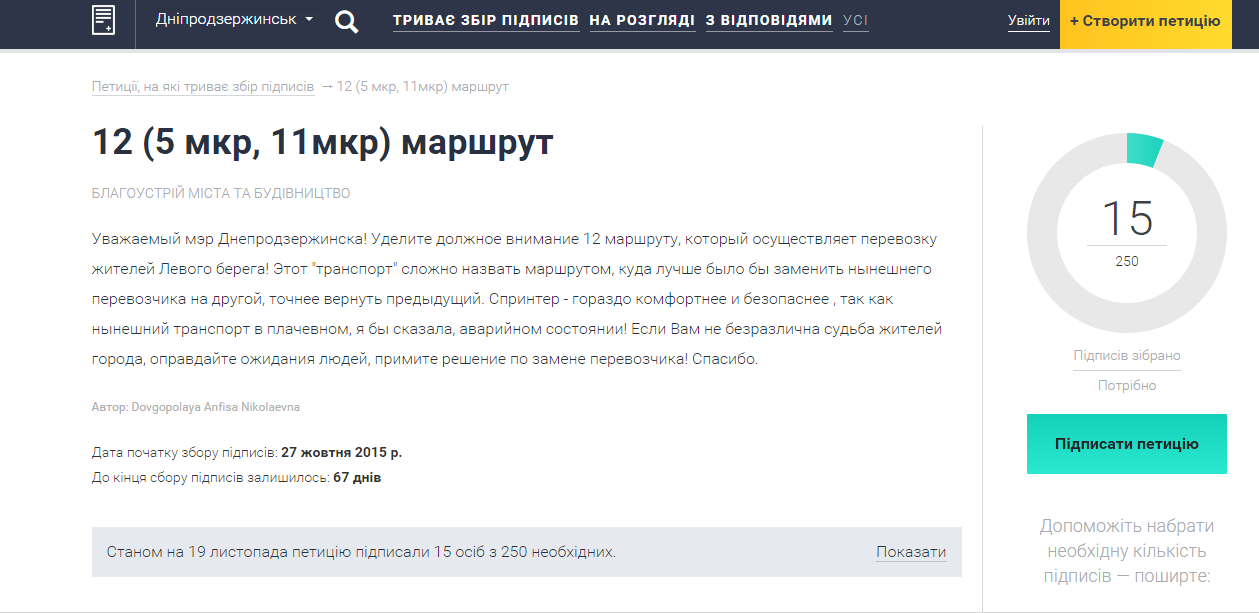Click the signature count 15 in circle
This screenshot has width=1259, height=613.
click(x=1127, y=218)
